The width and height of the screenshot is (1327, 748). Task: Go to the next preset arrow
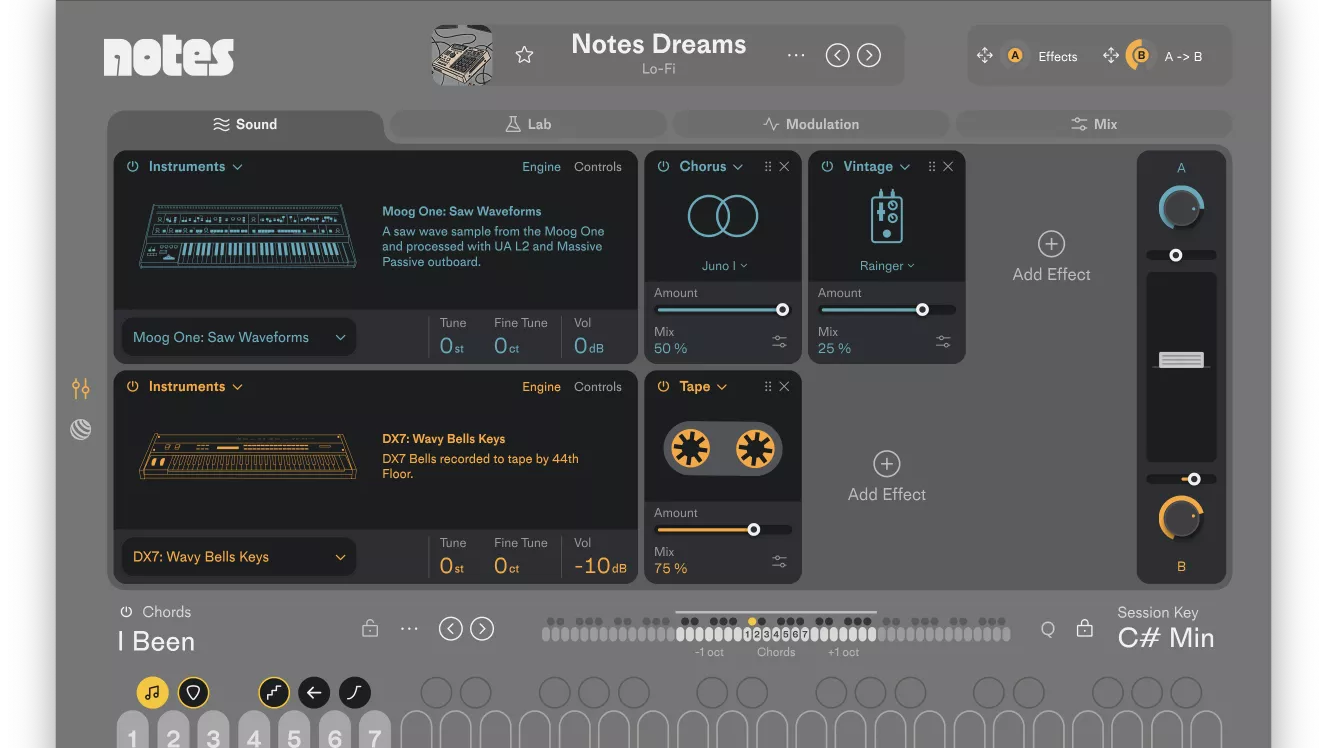coord(869,56)
